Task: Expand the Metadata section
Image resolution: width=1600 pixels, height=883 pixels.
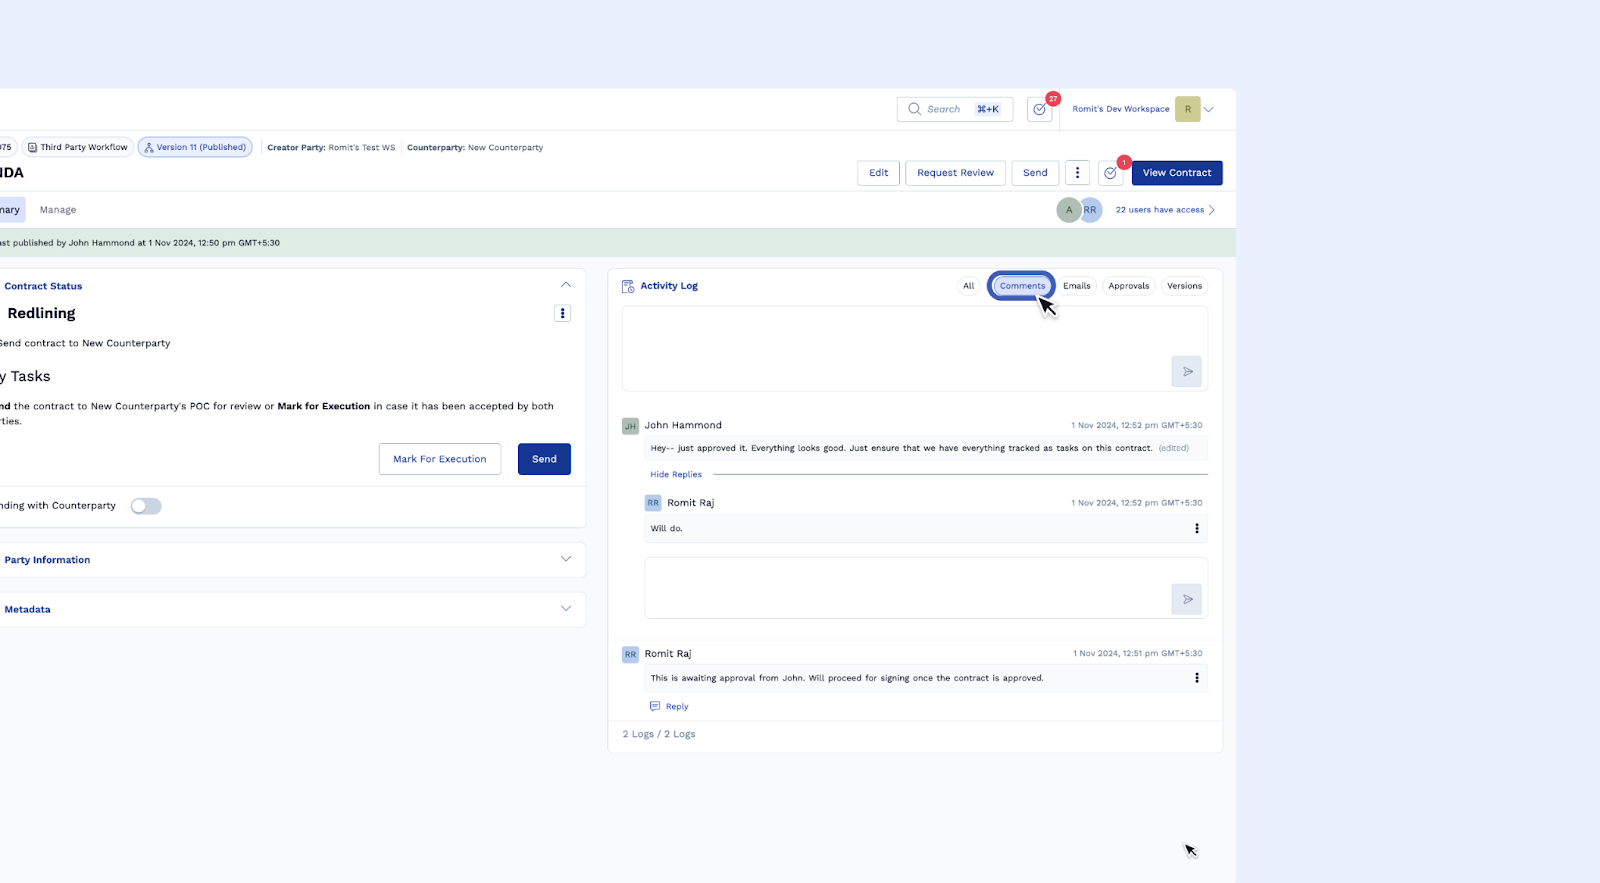Action: coord(566,609)
